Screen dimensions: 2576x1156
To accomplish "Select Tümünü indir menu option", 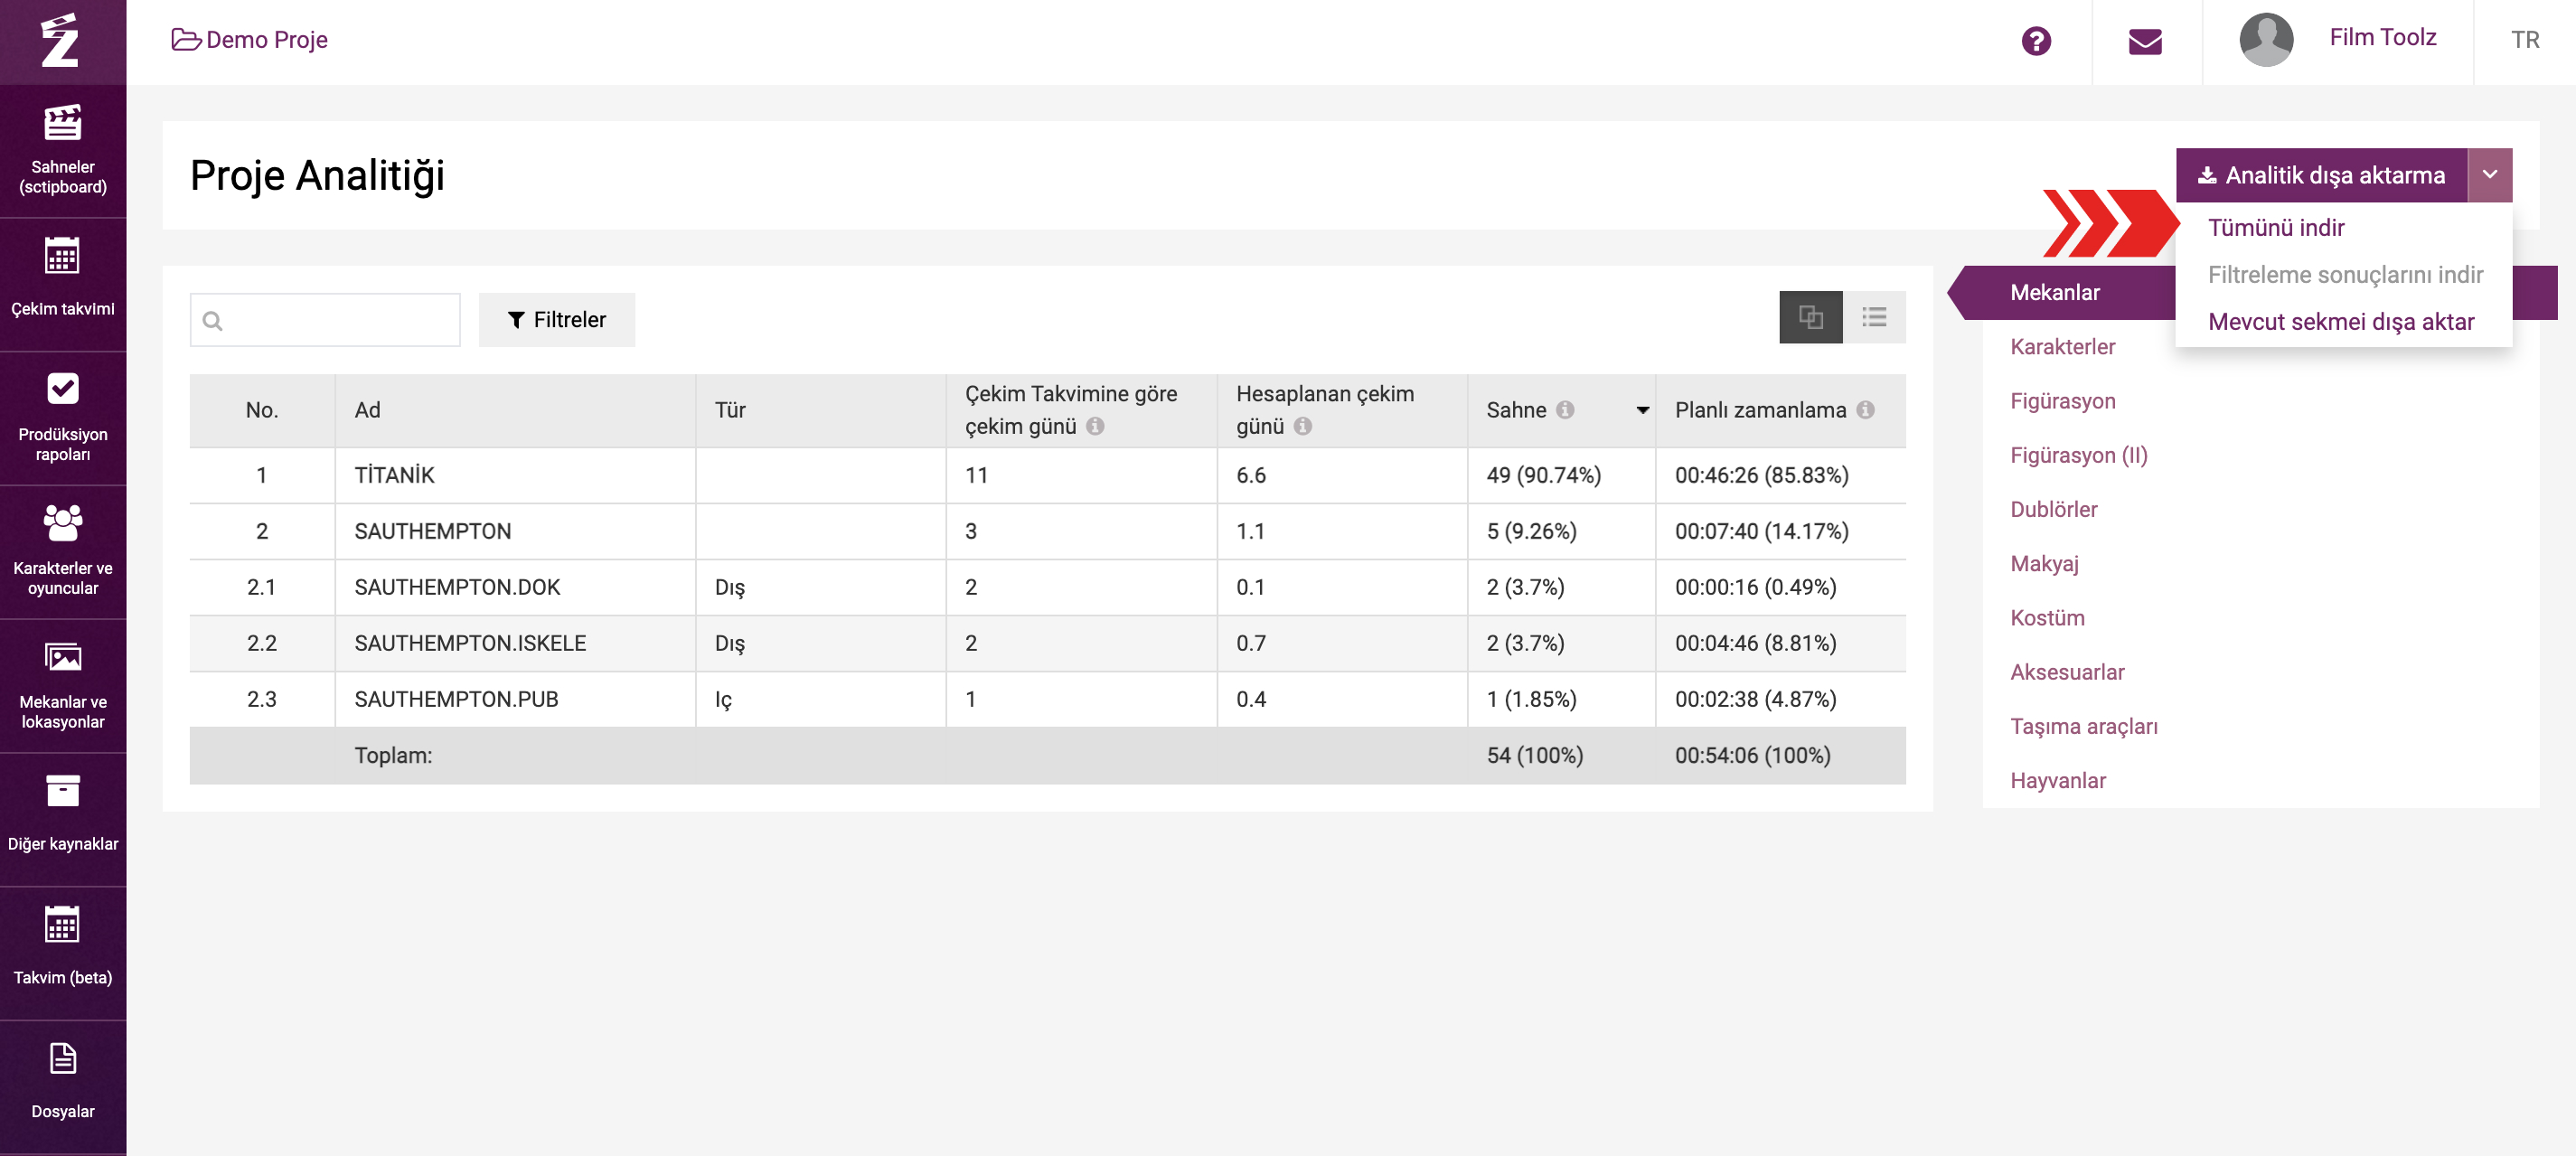I will tap(2275, 228).
